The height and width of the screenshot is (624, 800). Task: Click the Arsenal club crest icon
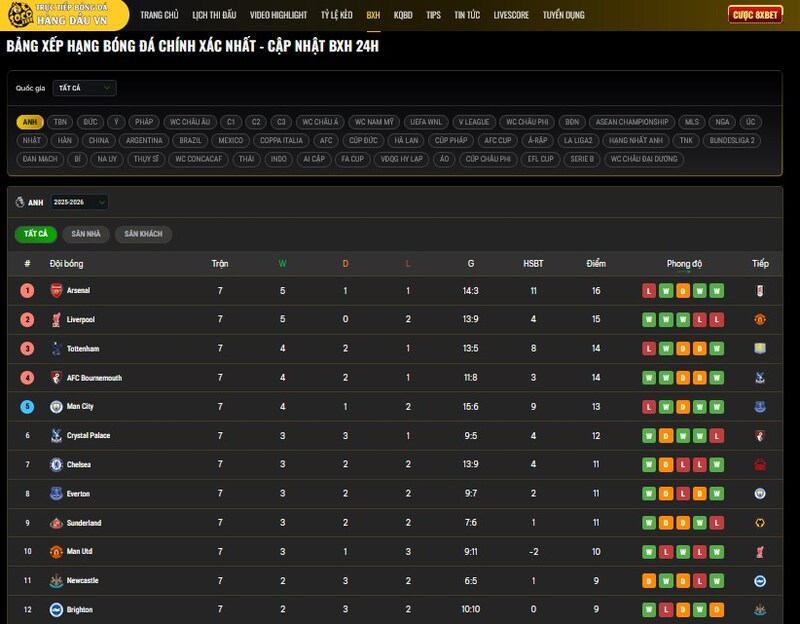56,290
